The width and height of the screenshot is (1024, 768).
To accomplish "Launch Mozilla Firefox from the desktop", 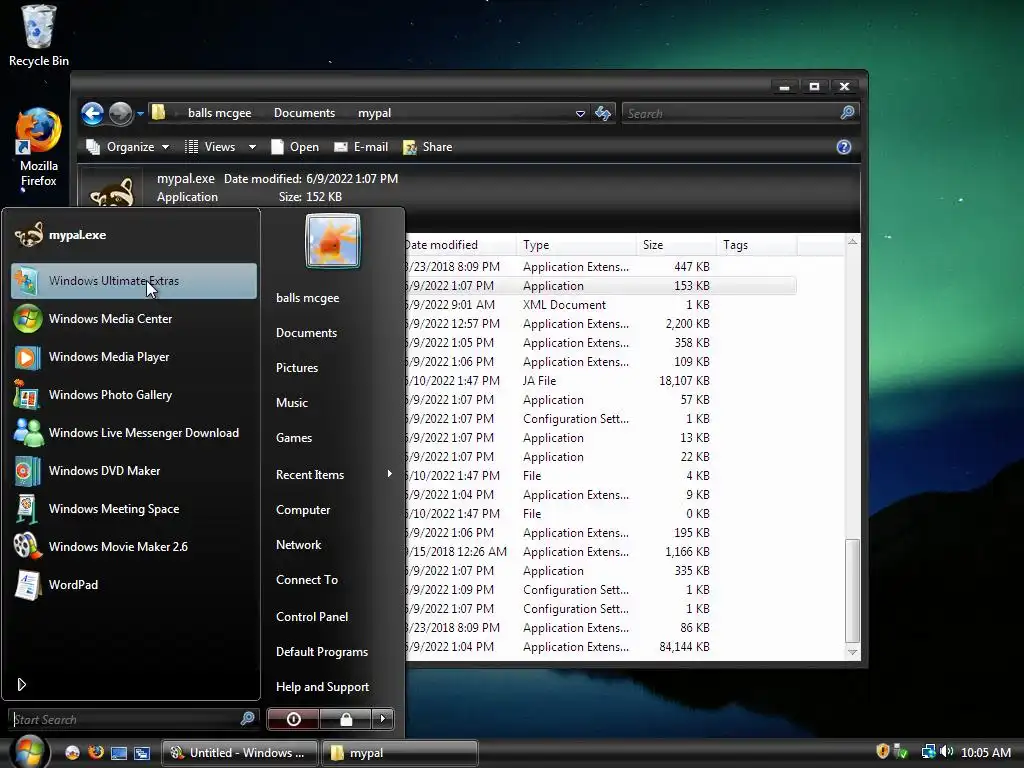I will [x=39, y=148].
